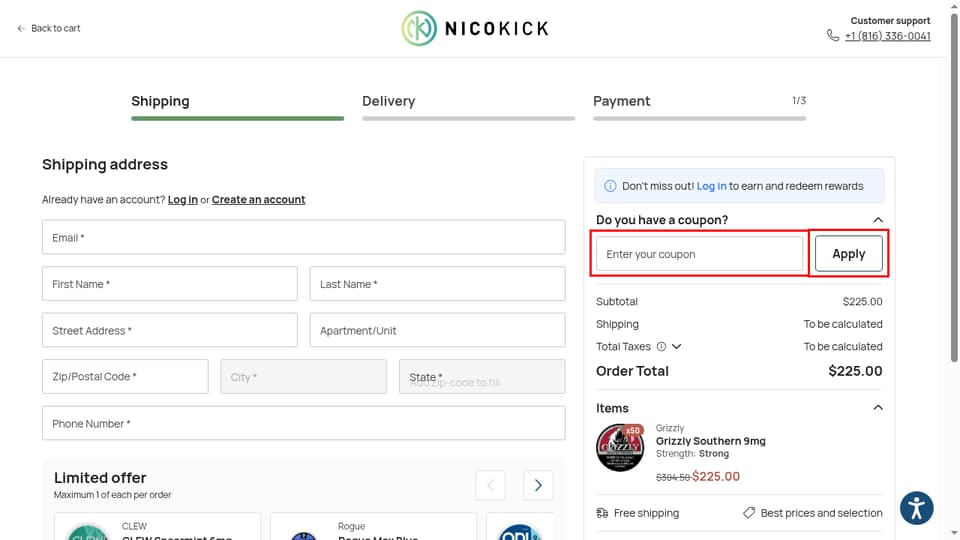Focus the Phone Number field

point(304,423)
